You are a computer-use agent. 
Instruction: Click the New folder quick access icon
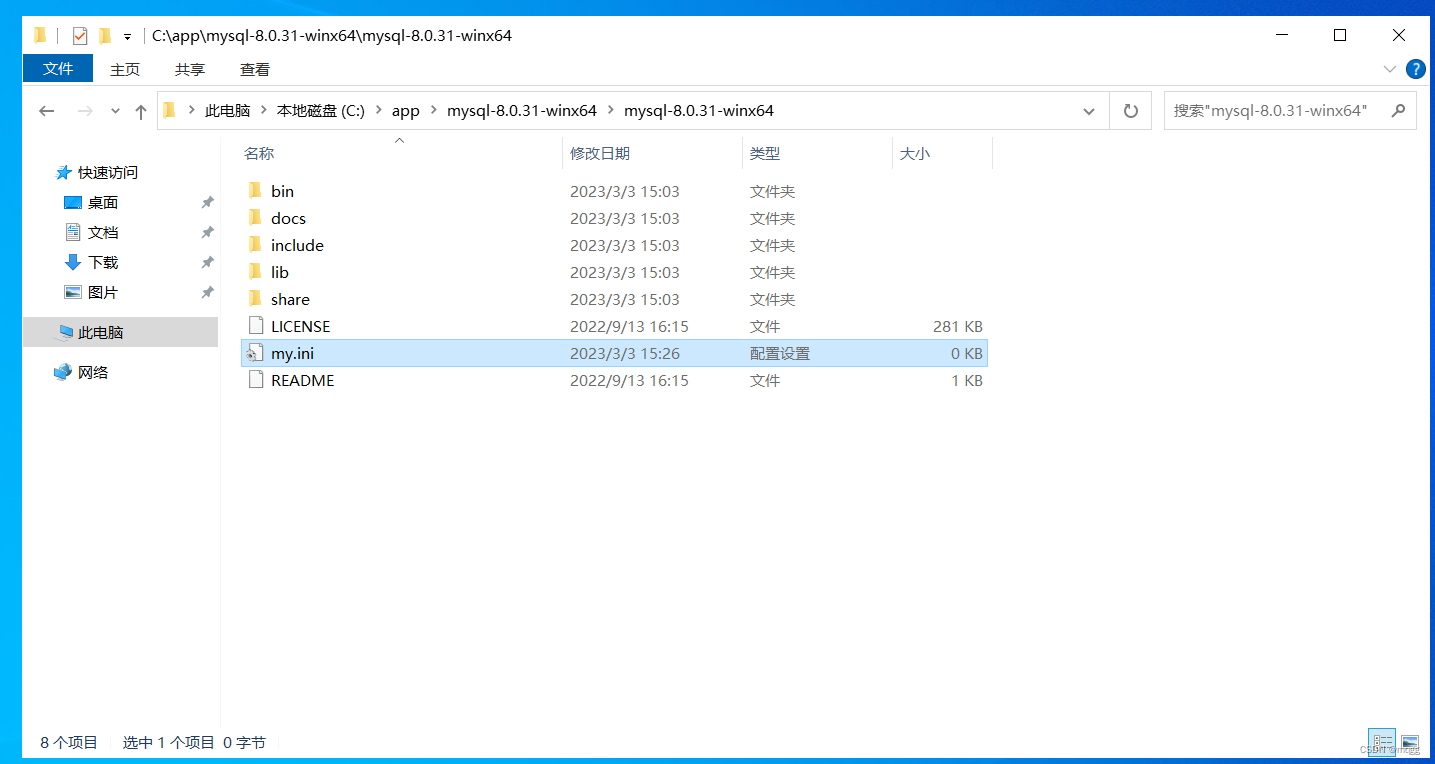(x=104, y=36)
